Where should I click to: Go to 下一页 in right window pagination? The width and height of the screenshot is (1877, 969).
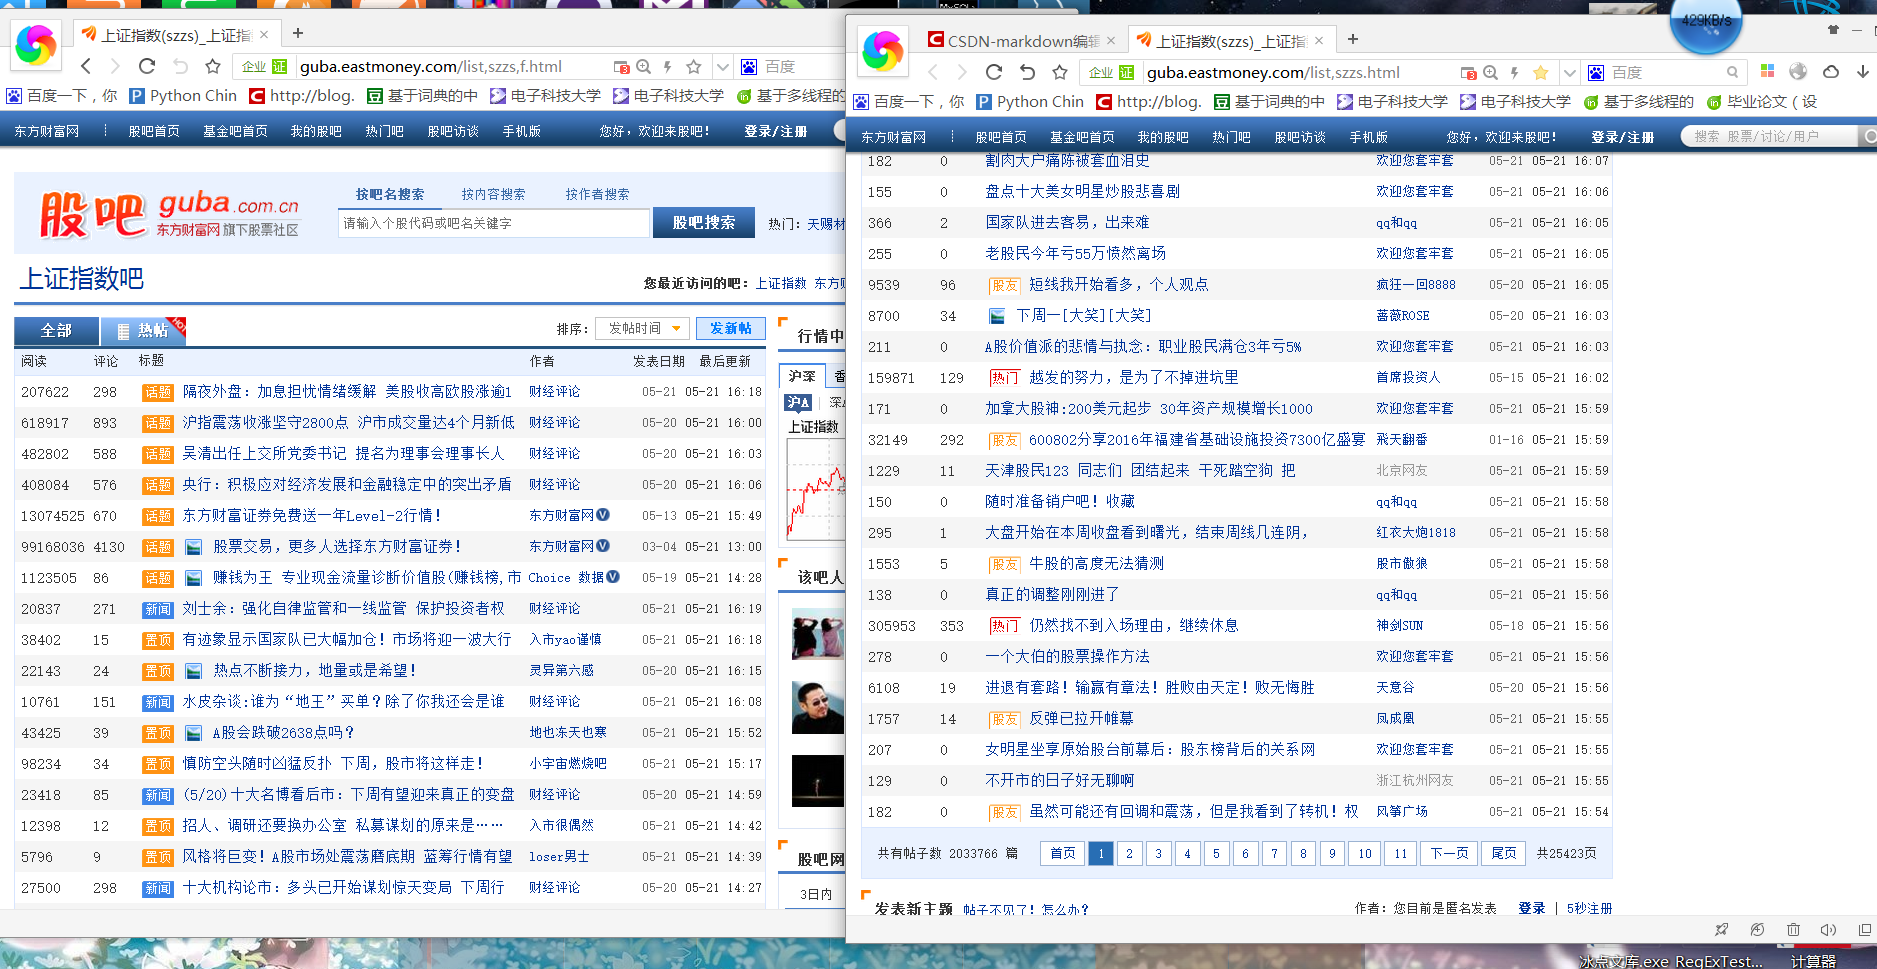(x=1449, y=853)
